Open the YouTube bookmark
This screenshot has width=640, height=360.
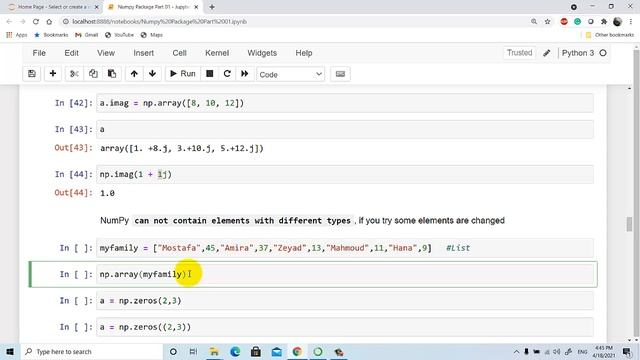pos(119,35)
